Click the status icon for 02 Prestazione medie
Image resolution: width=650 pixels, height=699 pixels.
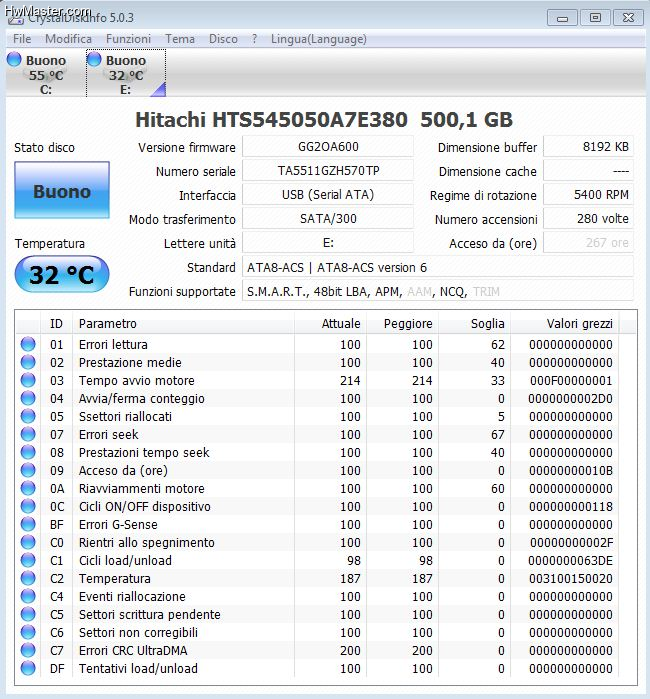point(28,362)
